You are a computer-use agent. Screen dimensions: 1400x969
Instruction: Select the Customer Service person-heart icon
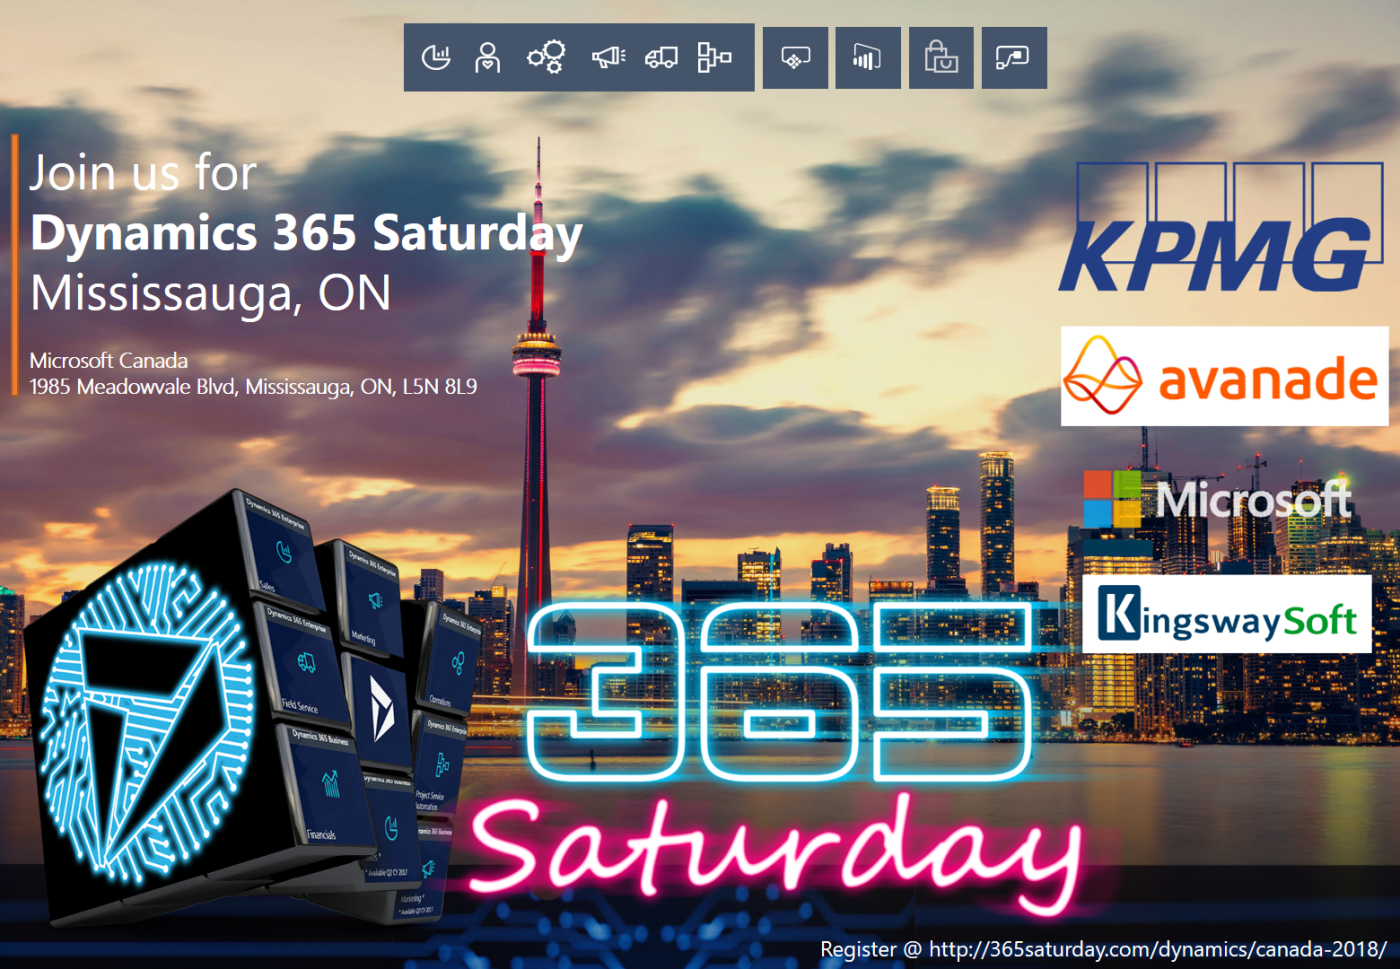488,58
